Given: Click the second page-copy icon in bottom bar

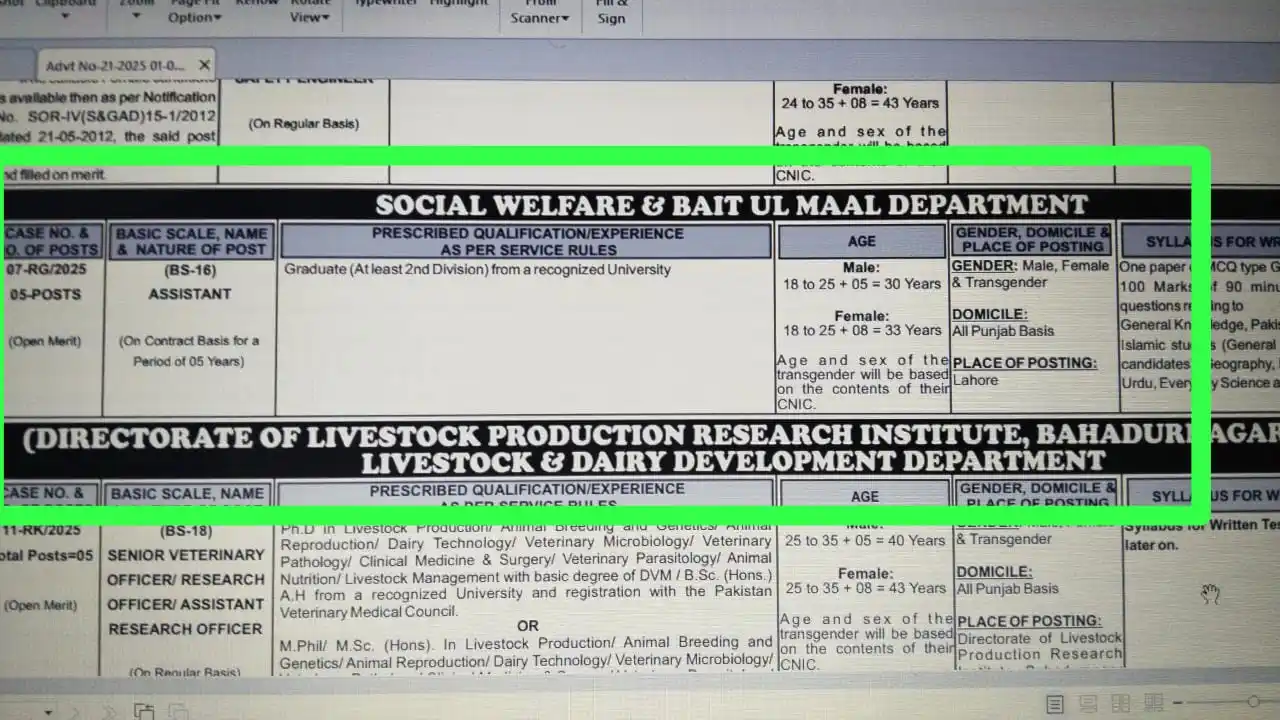Looking at the screenshot, I should (177, 711).
